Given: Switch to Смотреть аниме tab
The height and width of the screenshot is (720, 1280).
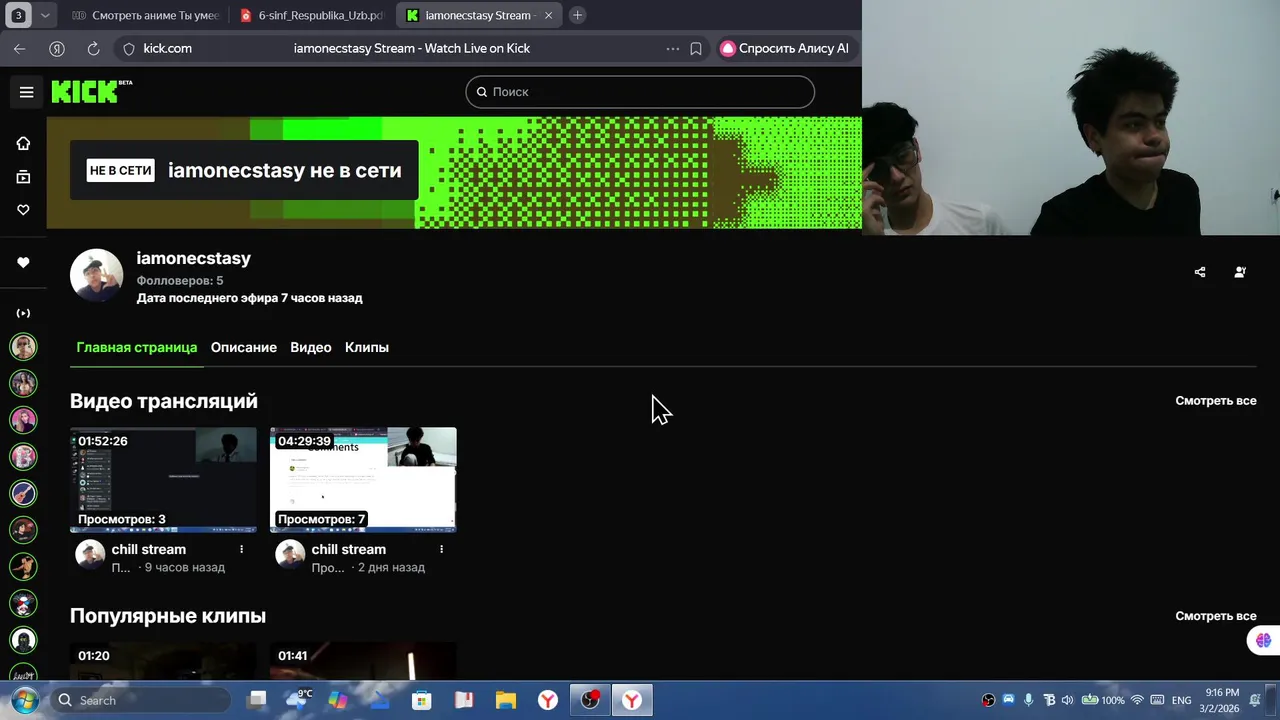Looking at the screenshot, I should coord(146,15).
